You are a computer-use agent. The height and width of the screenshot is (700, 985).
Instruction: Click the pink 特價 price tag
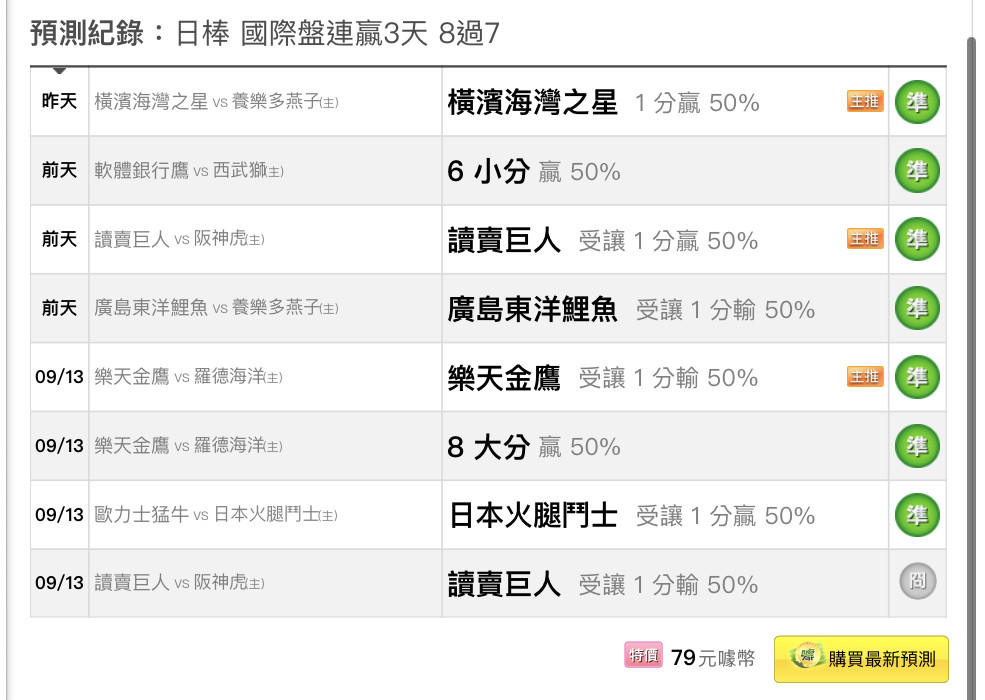coord(643,656)
